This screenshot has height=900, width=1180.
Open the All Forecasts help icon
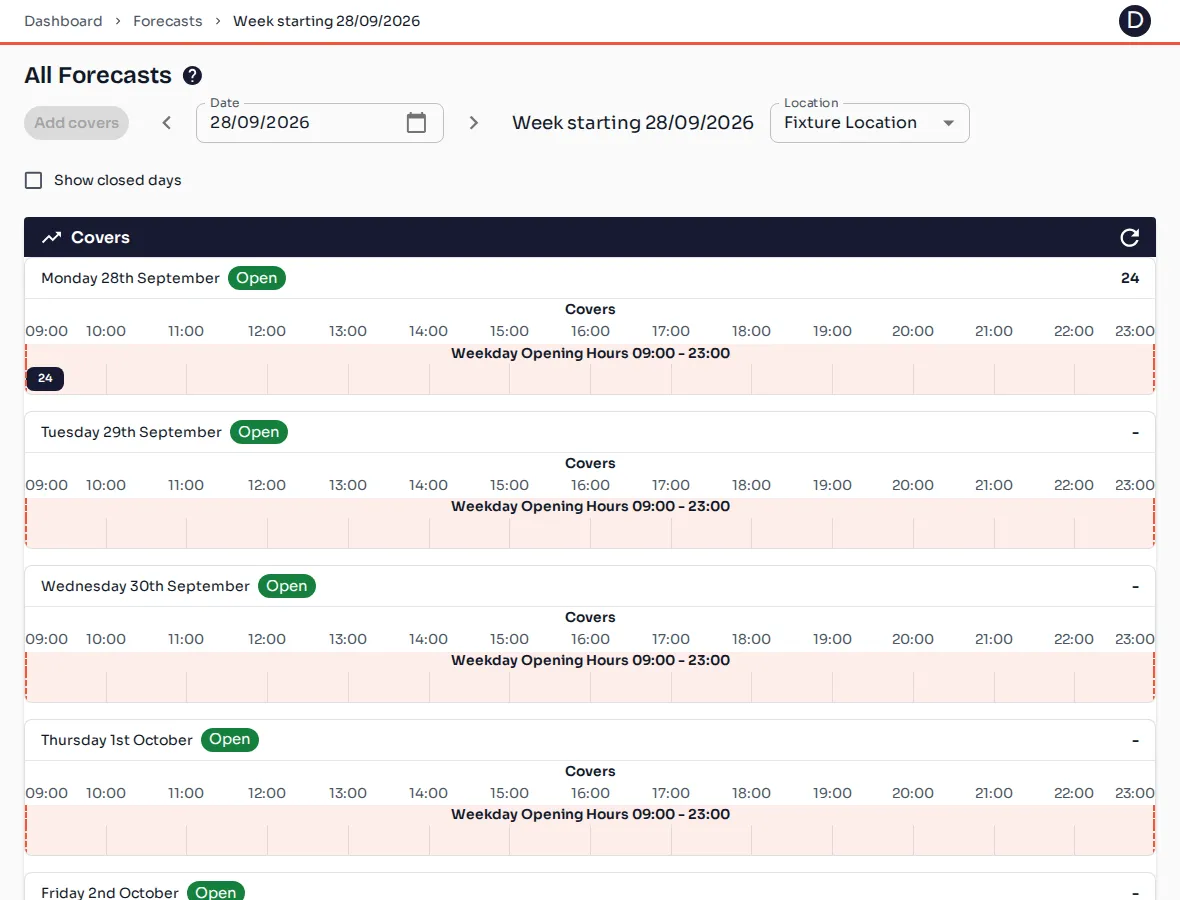tap(193, 75)
